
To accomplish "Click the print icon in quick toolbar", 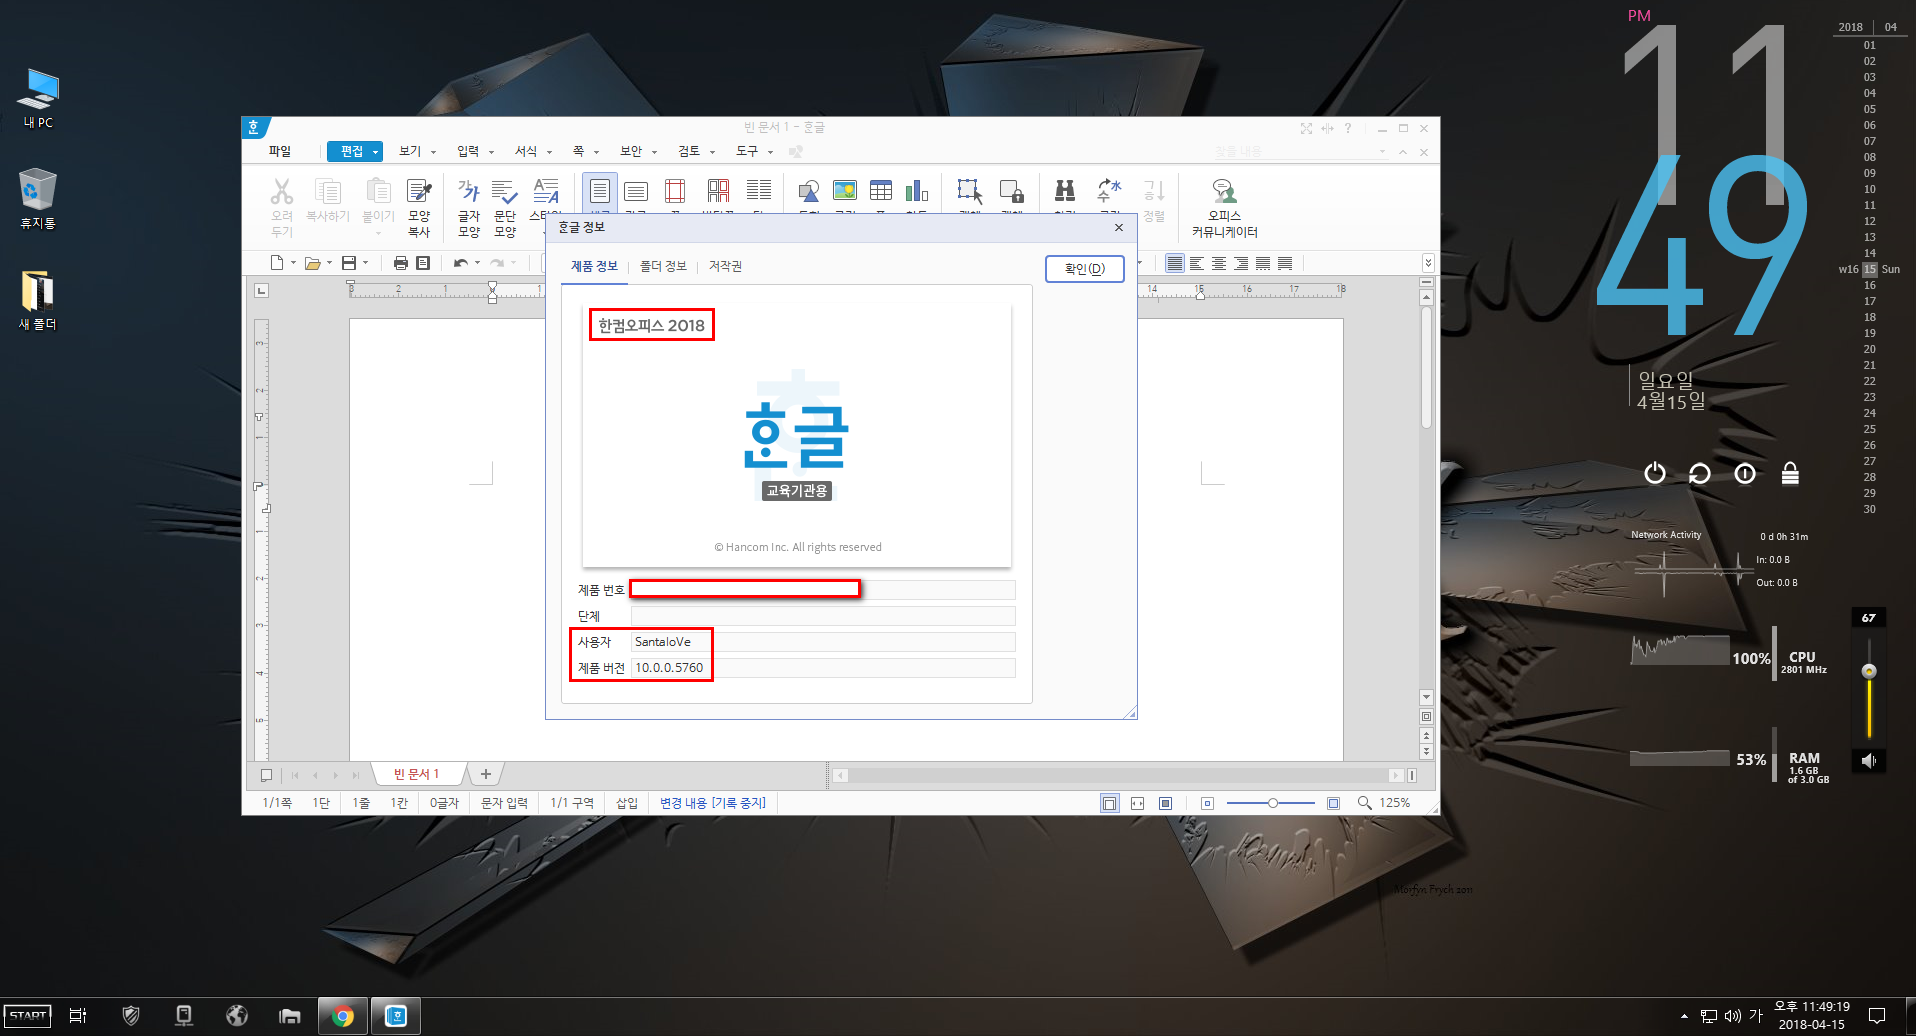I will point(401,263).
